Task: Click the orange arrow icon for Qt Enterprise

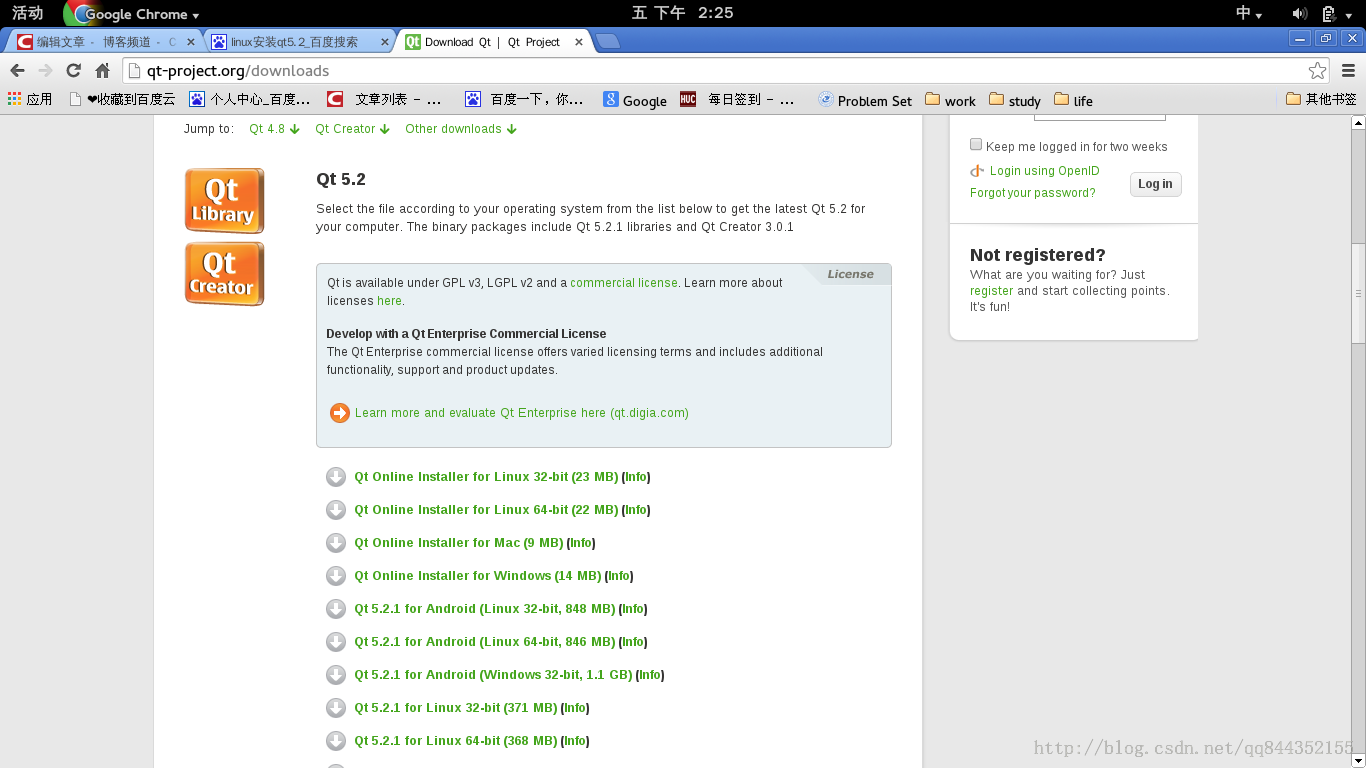Action: [340, 413]
